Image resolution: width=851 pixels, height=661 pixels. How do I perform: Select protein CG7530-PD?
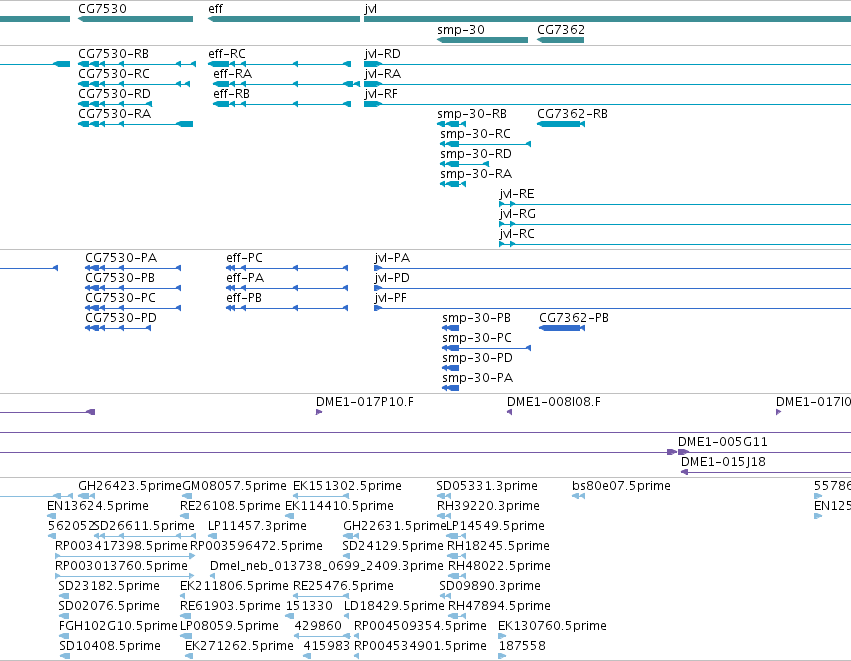pyautogui.click(x=118, y=328)
